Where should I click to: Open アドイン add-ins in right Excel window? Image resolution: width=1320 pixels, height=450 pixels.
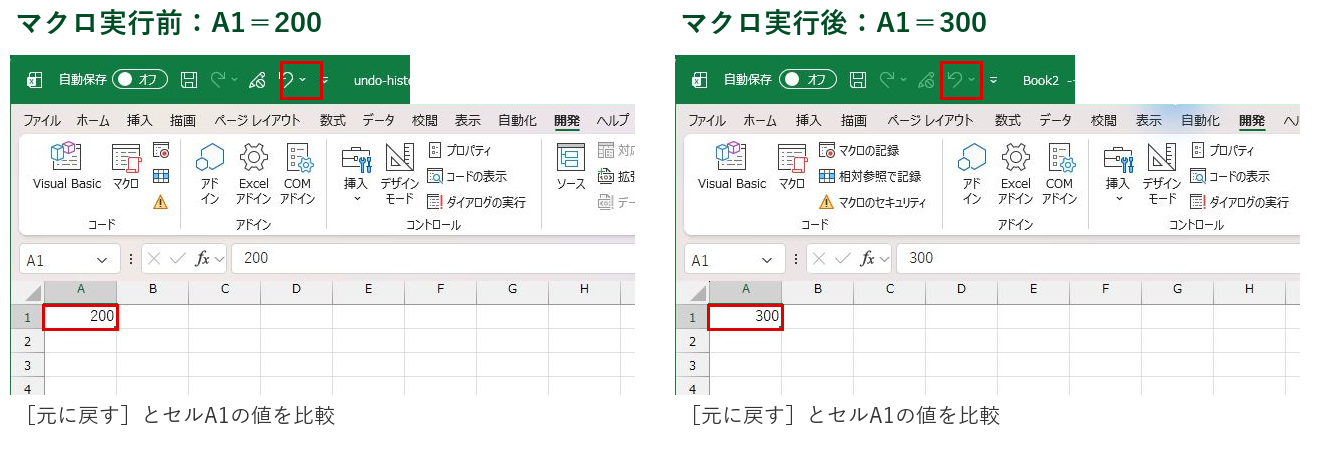click(972, 173)
